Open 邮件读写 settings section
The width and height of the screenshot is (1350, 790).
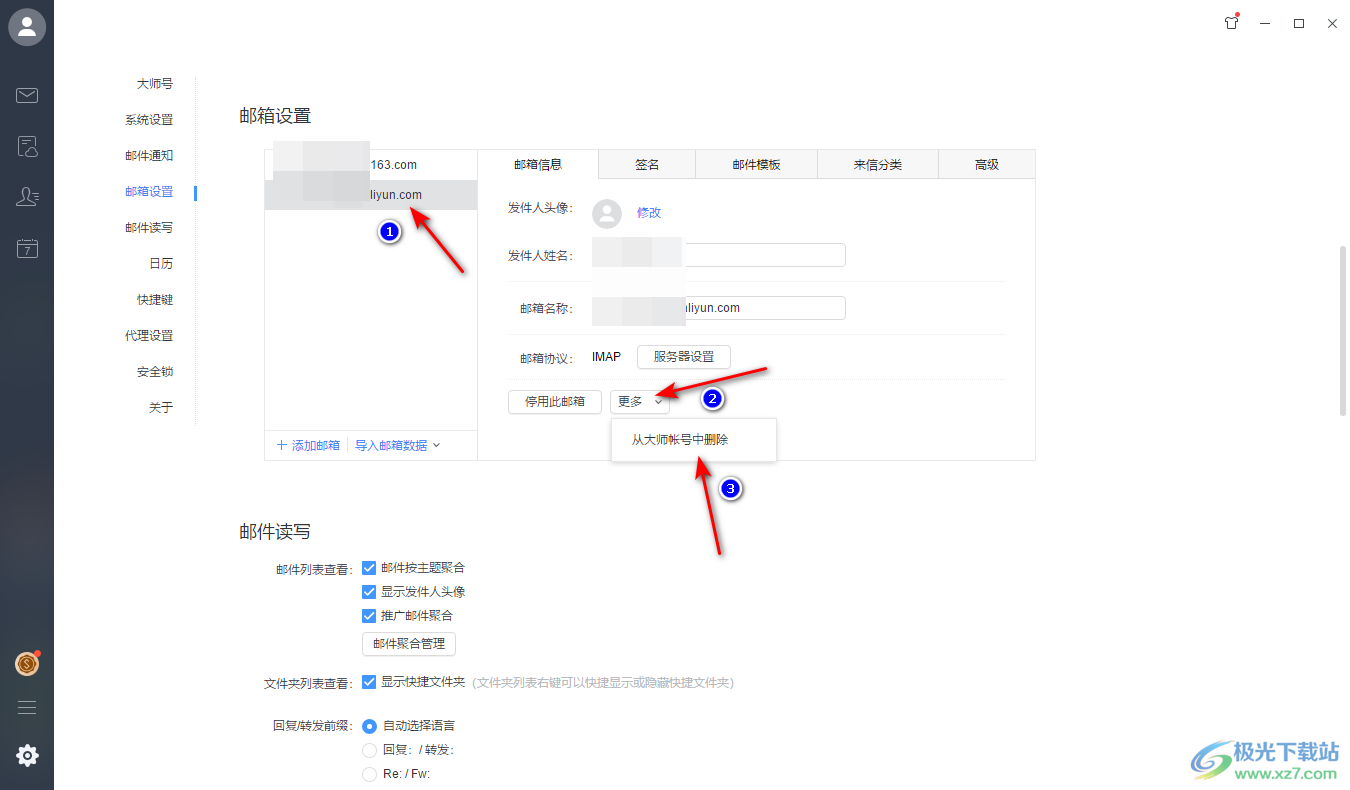point(149,228)
